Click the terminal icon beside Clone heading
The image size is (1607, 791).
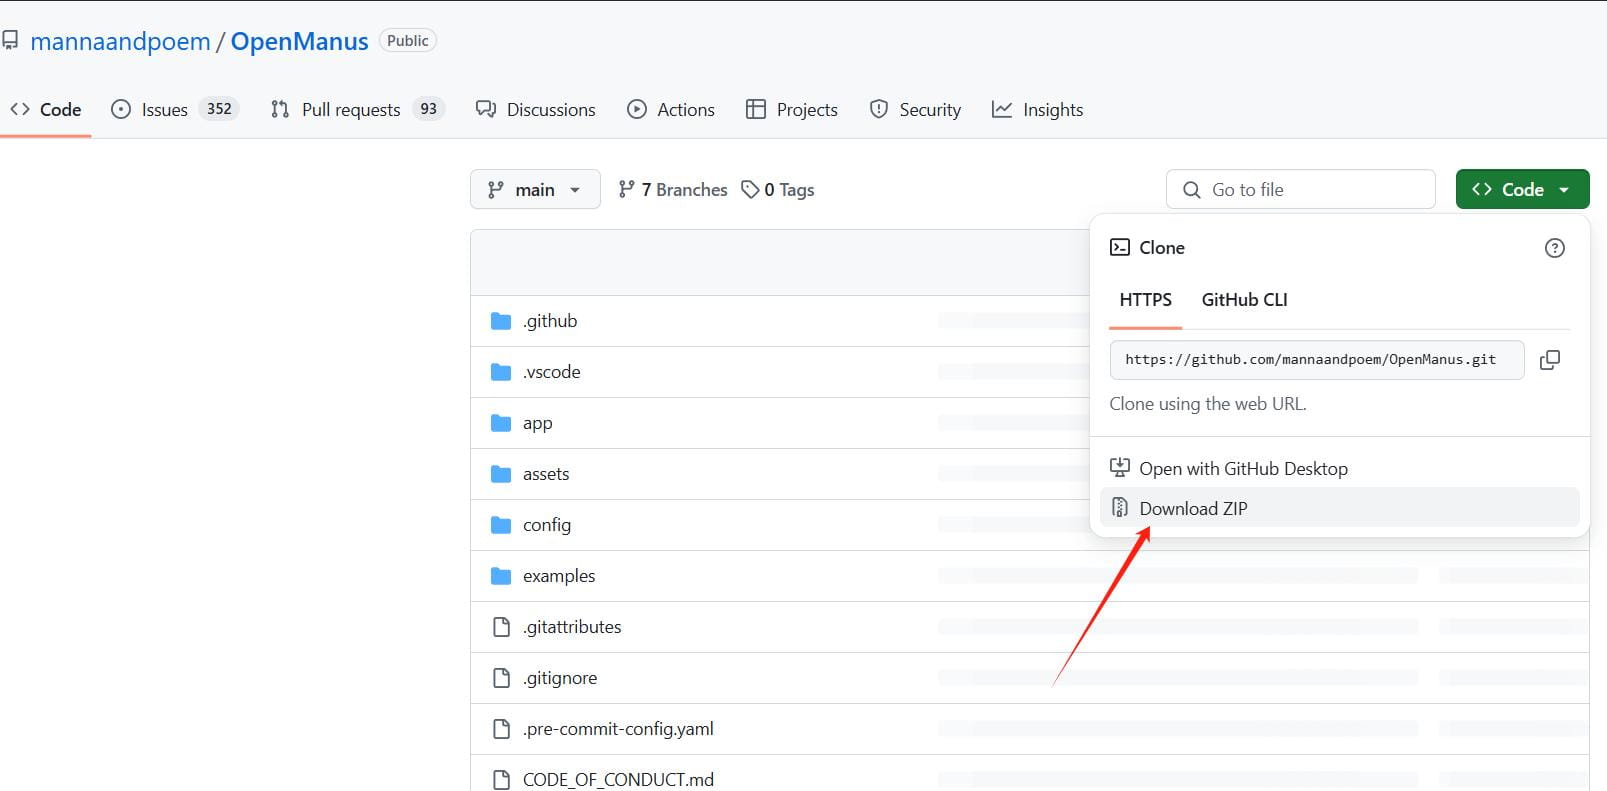pyautogui.click(x=1120, y=247)
